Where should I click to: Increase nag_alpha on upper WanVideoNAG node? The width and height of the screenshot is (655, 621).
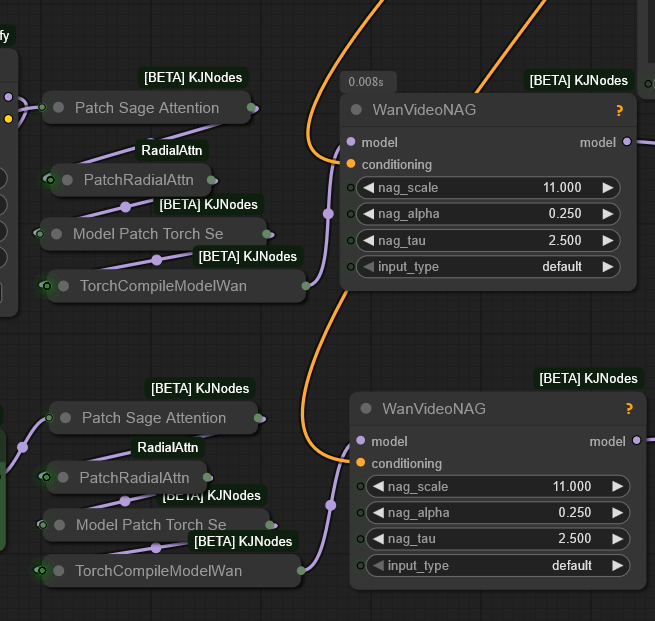608,214
